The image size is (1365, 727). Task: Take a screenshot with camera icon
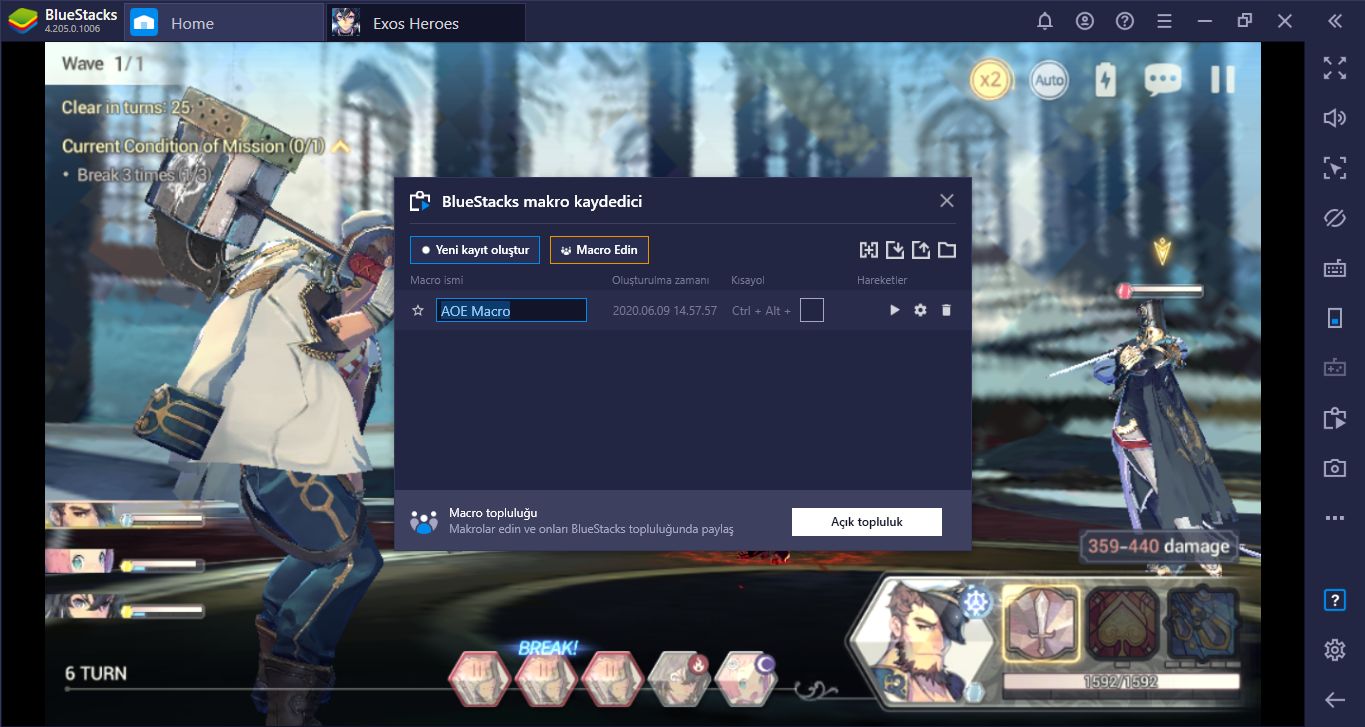coord(1335,468)
